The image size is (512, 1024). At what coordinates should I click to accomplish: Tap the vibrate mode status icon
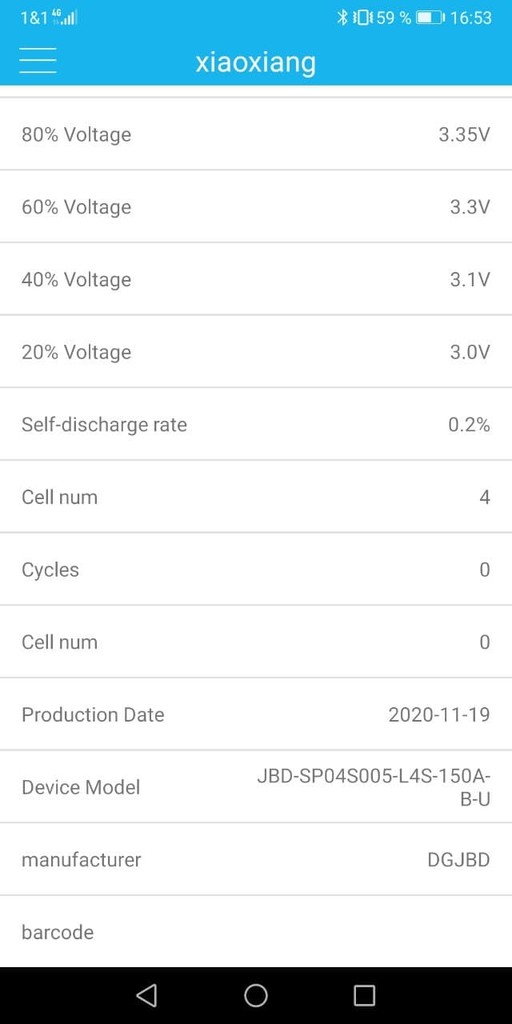(361, 18)
